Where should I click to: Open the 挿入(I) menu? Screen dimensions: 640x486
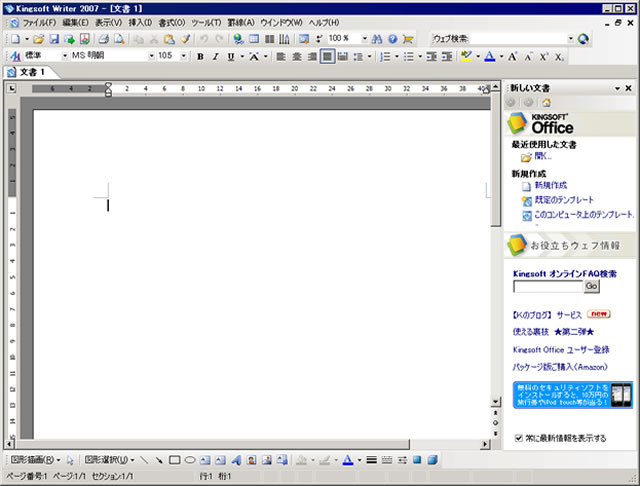click(140, 23)
